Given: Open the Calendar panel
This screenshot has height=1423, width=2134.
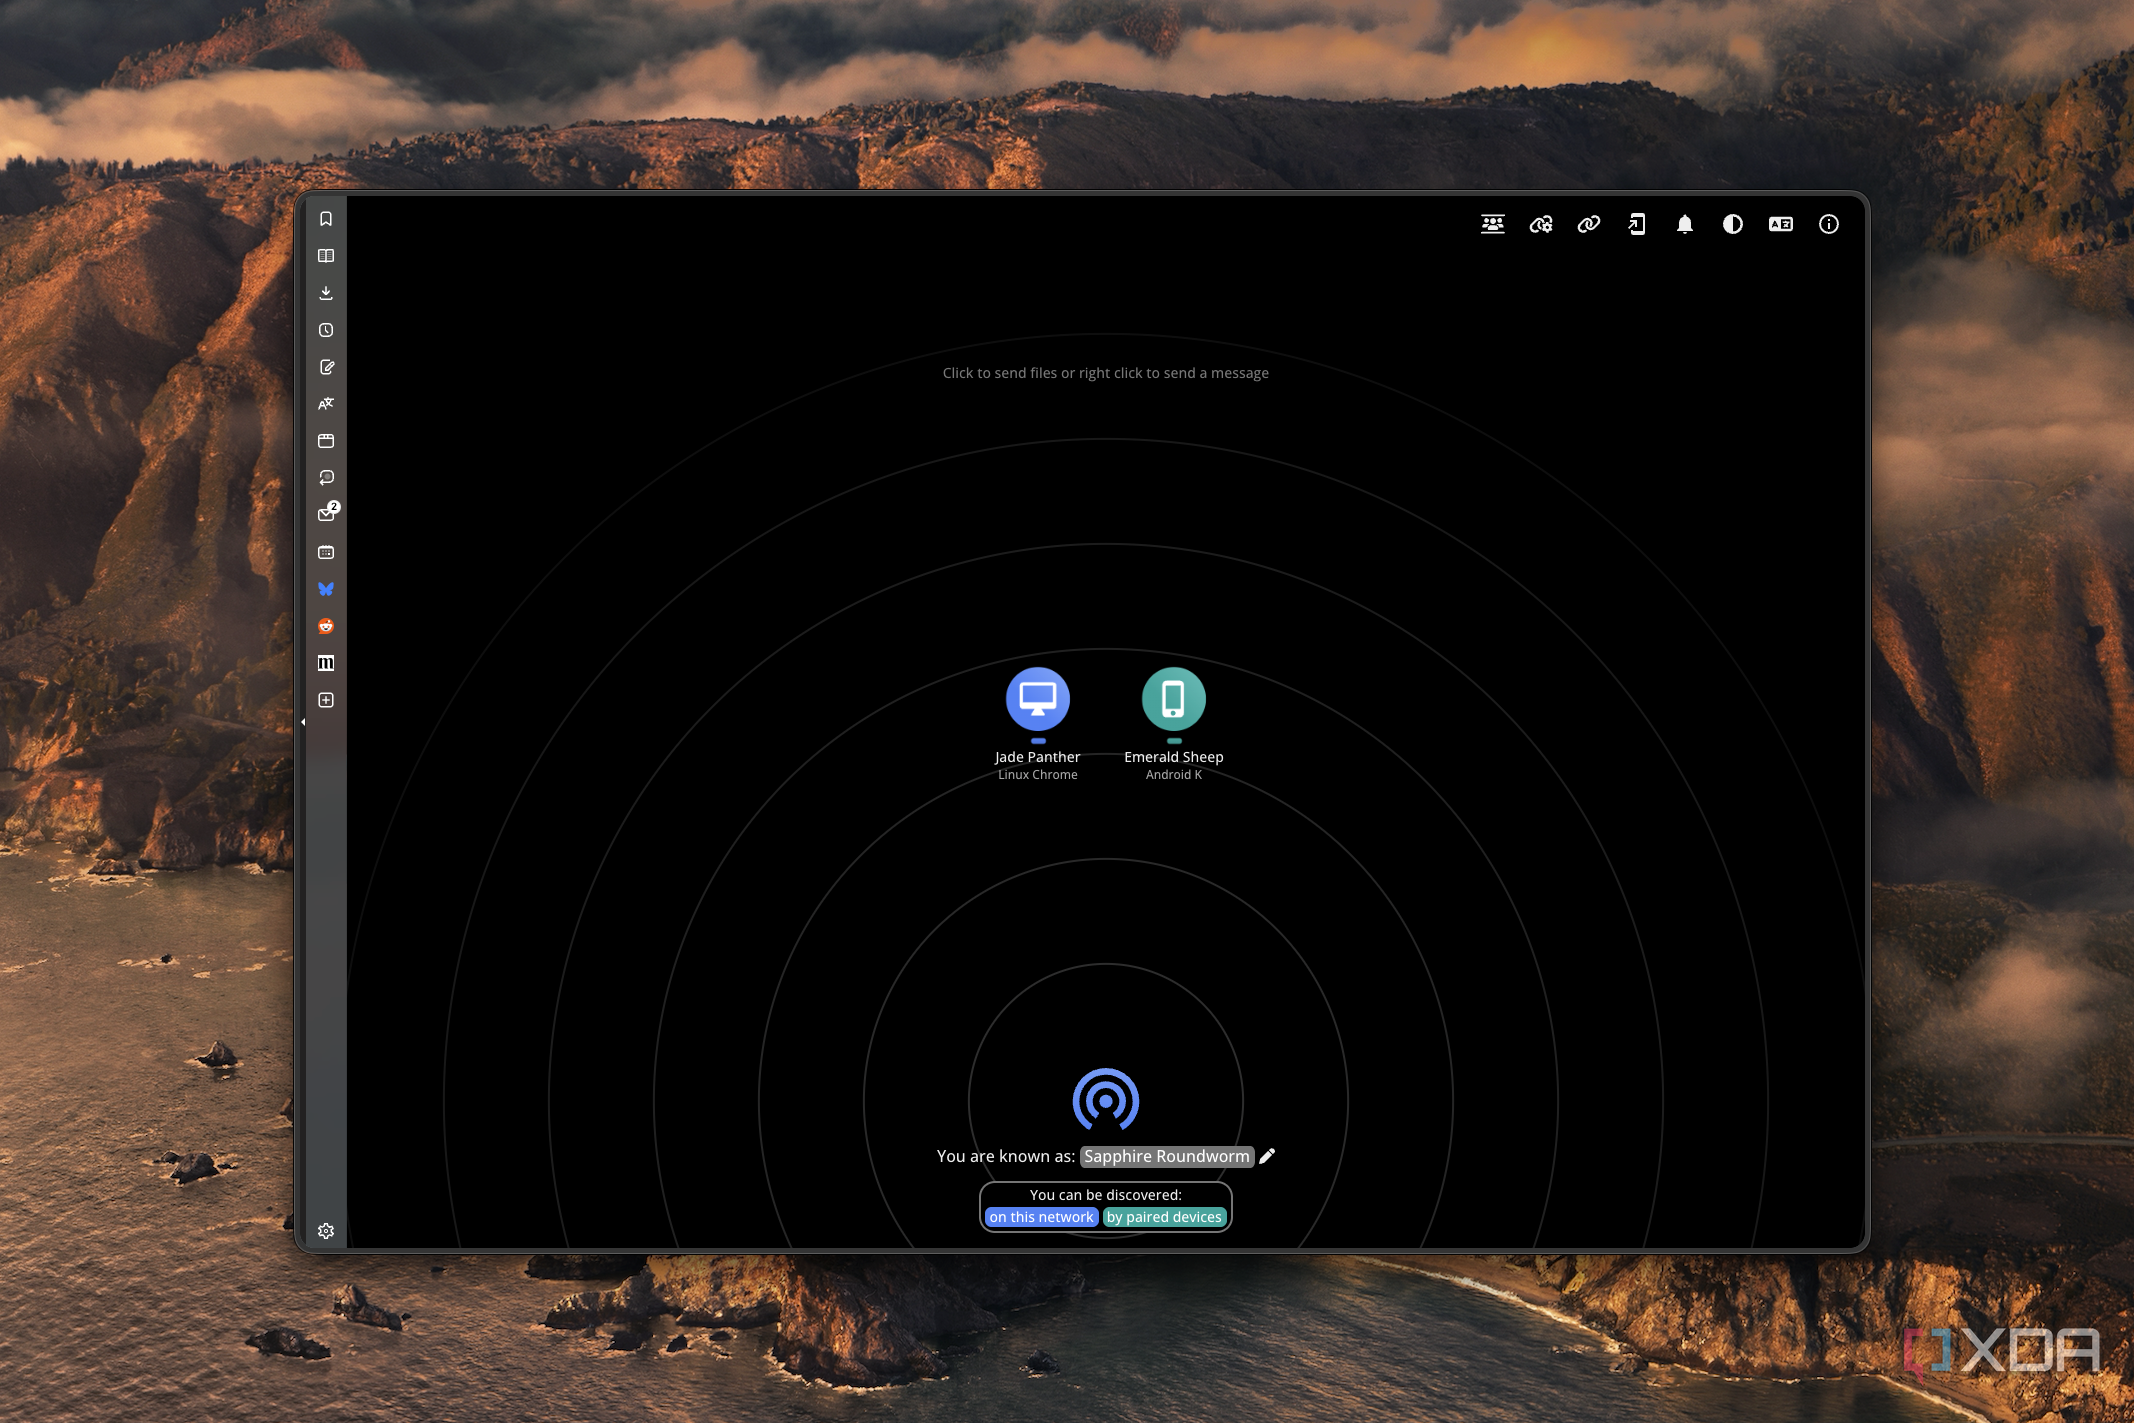Looking at the screenshot, I should coord(326,552).
